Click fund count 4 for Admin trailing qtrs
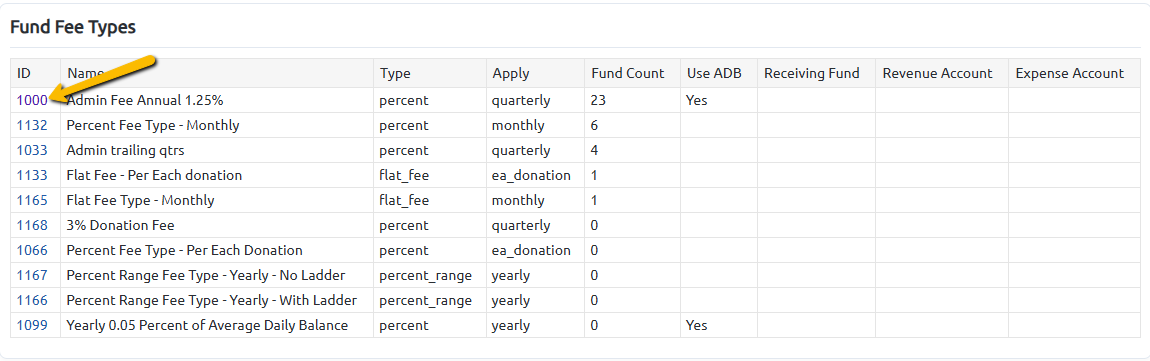This screenshot has height=361, width=1150. pyautogui.click(x=594, y=150)
